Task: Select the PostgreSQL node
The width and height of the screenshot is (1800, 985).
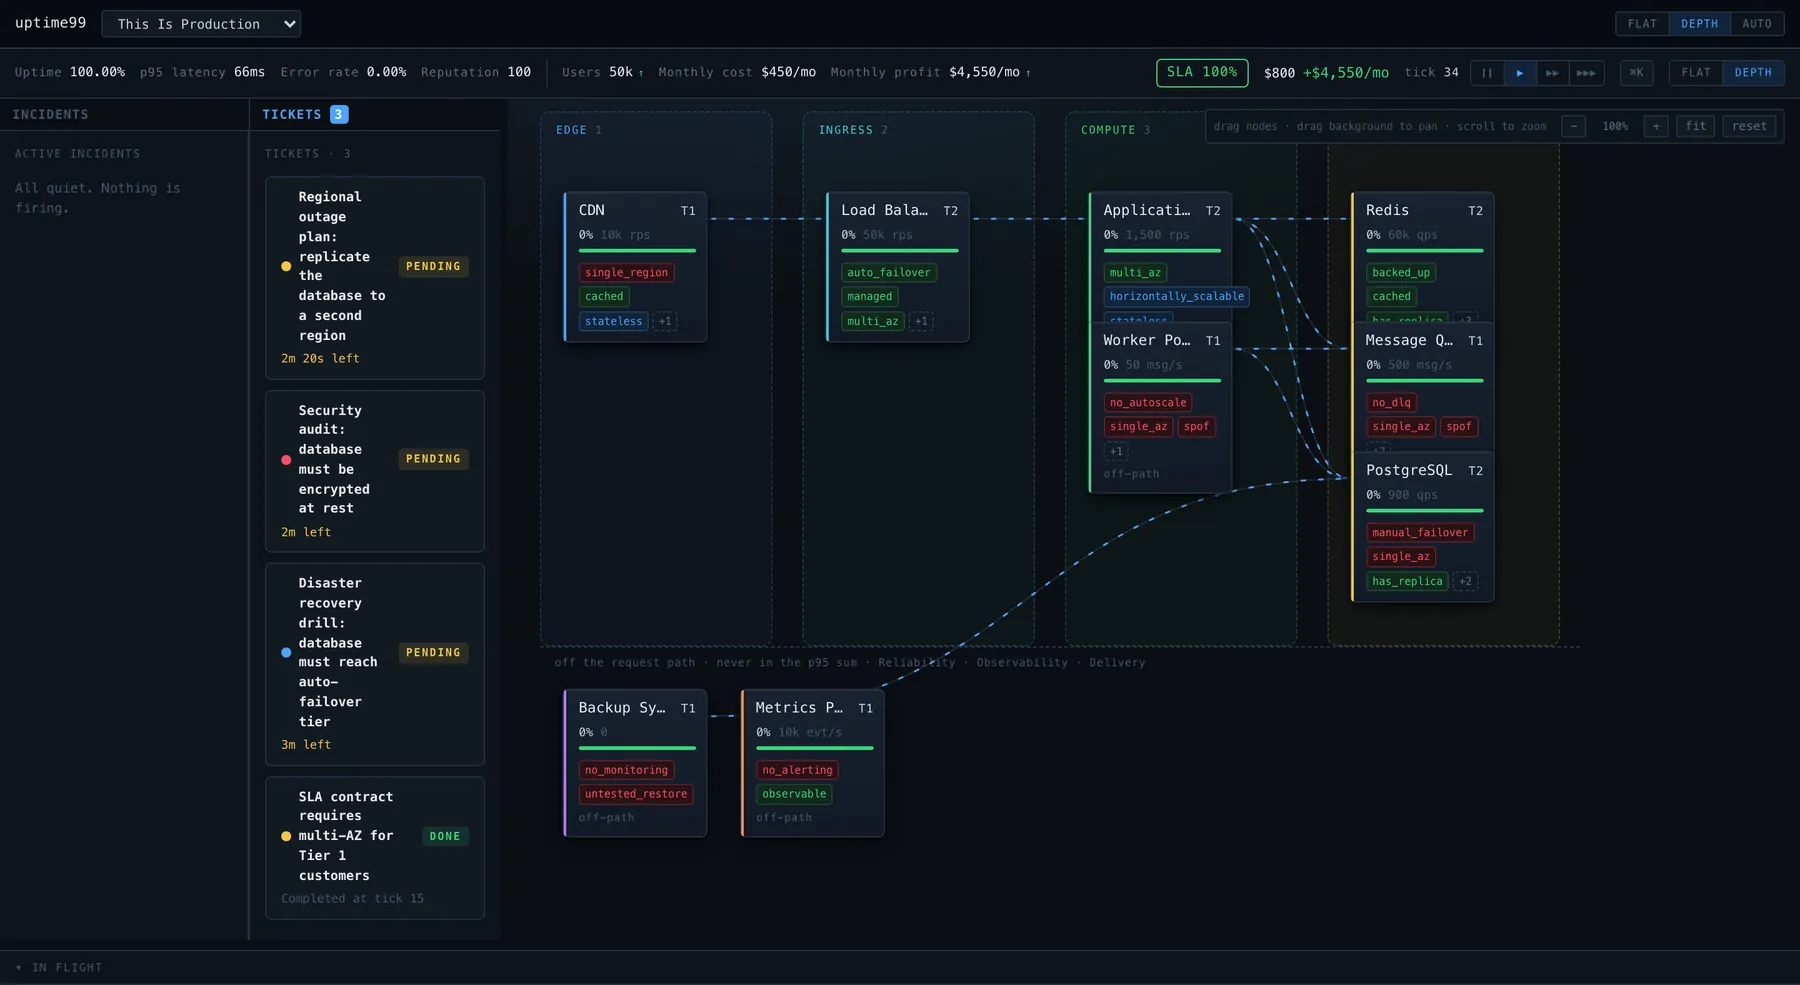Action: (x=1422, y=527)
